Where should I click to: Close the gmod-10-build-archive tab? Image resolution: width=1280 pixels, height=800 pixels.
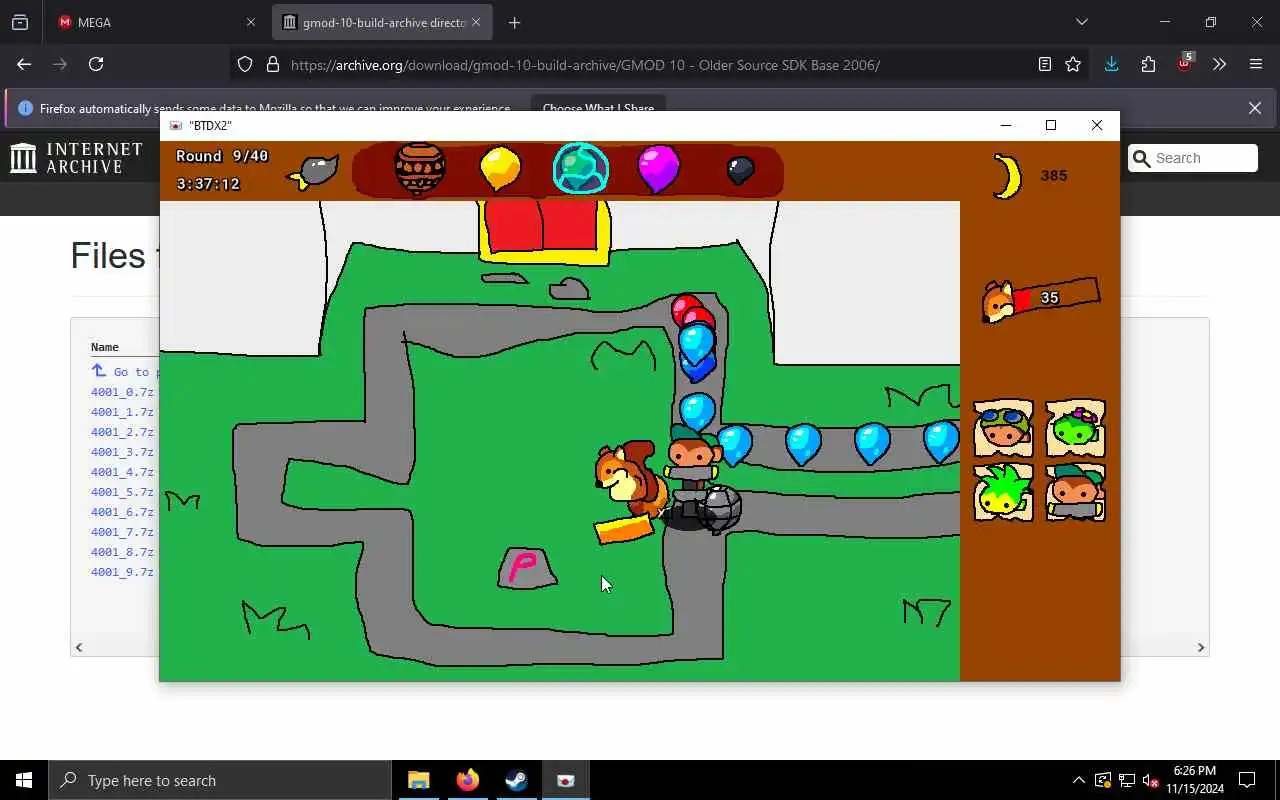(476, 22)
